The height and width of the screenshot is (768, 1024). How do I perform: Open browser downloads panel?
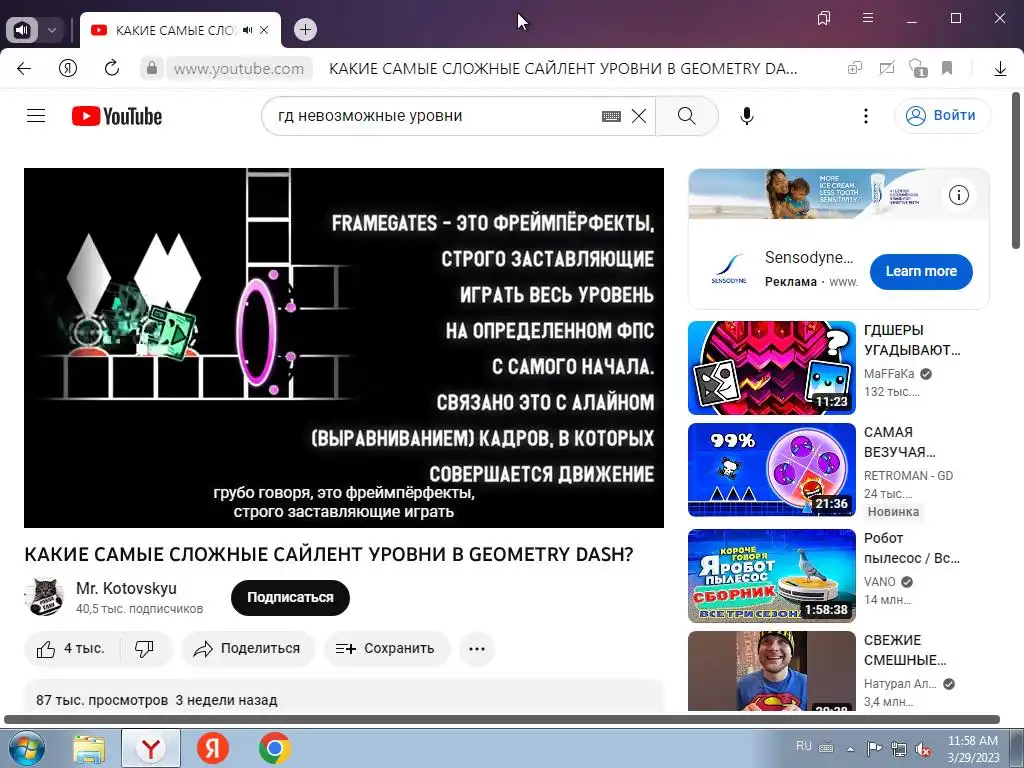(x=1000, y=69)
